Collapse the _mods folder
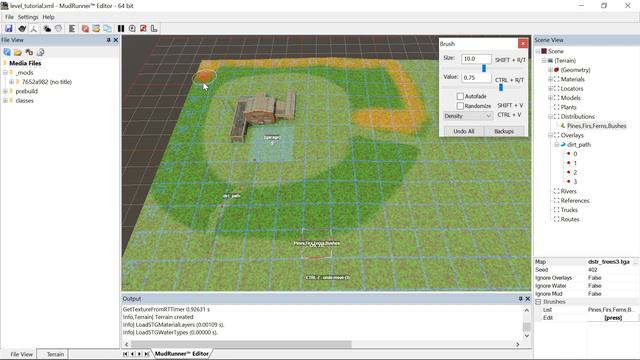Screen dimensions: 640x360 pos(5,73)
